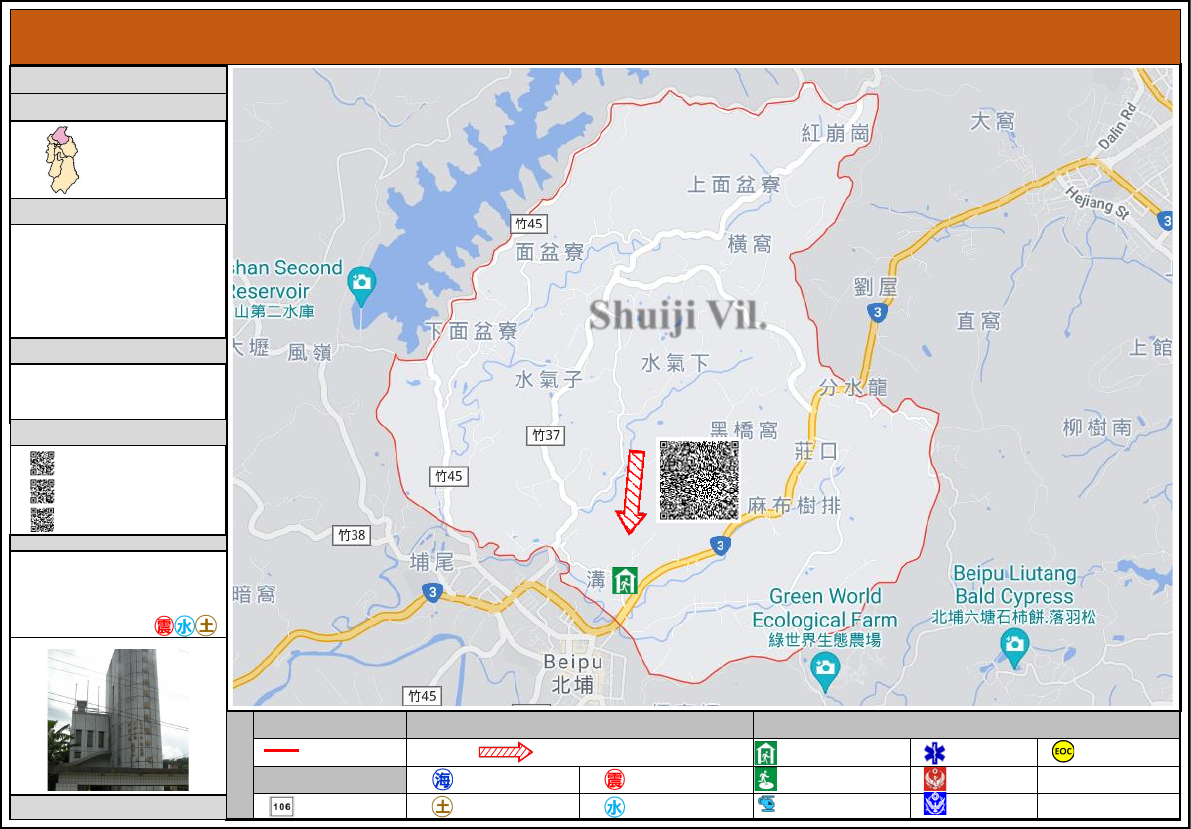Viewport: 1191px width, 829px height.
Task: Click the Route 3 shield near 劉屋
Action: click(x=878, y=312)
